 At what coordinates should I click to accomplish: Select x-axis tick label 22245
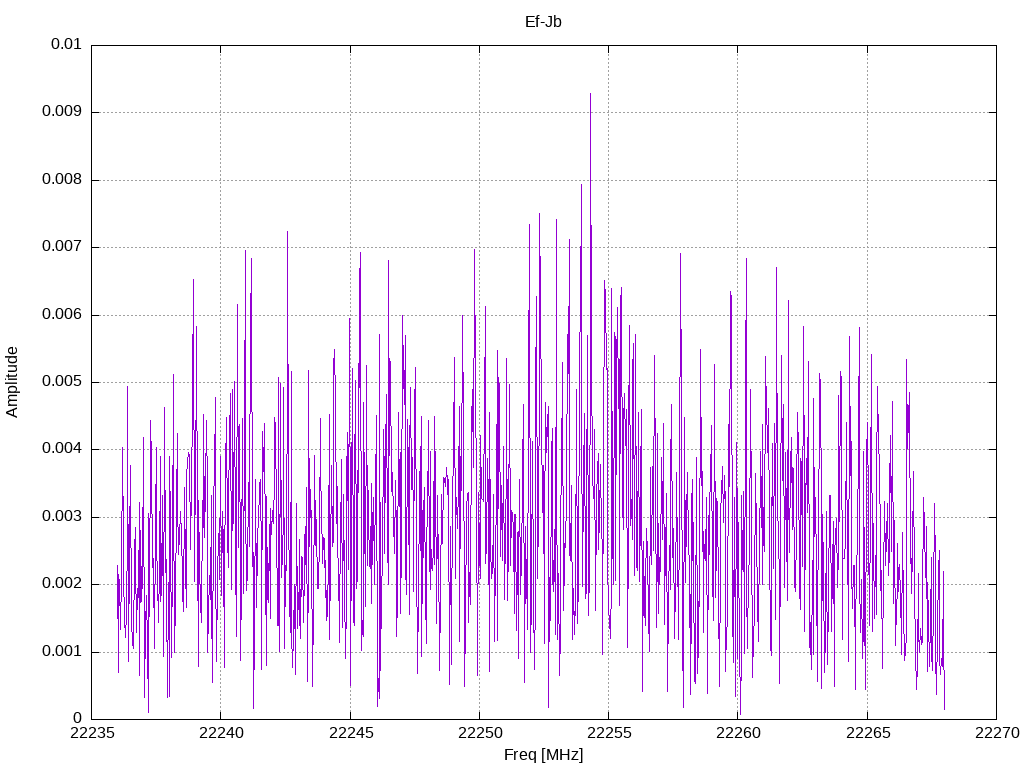[x=350, y=733]
